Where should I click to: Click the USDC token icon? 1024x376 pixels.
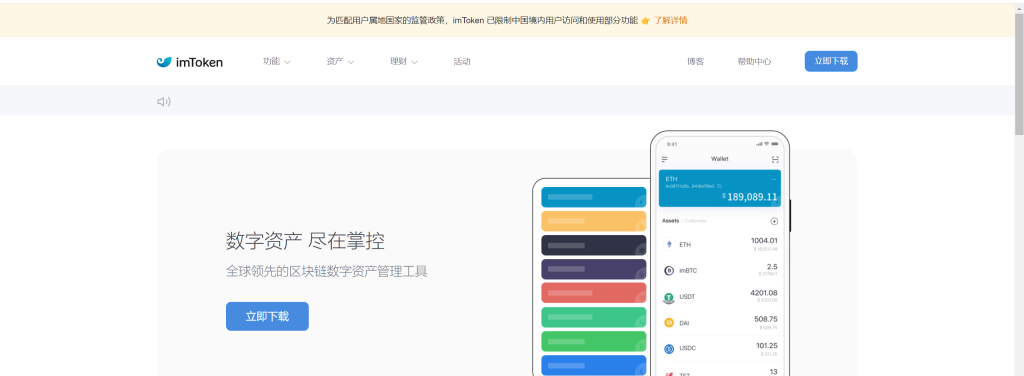[669, 349]
